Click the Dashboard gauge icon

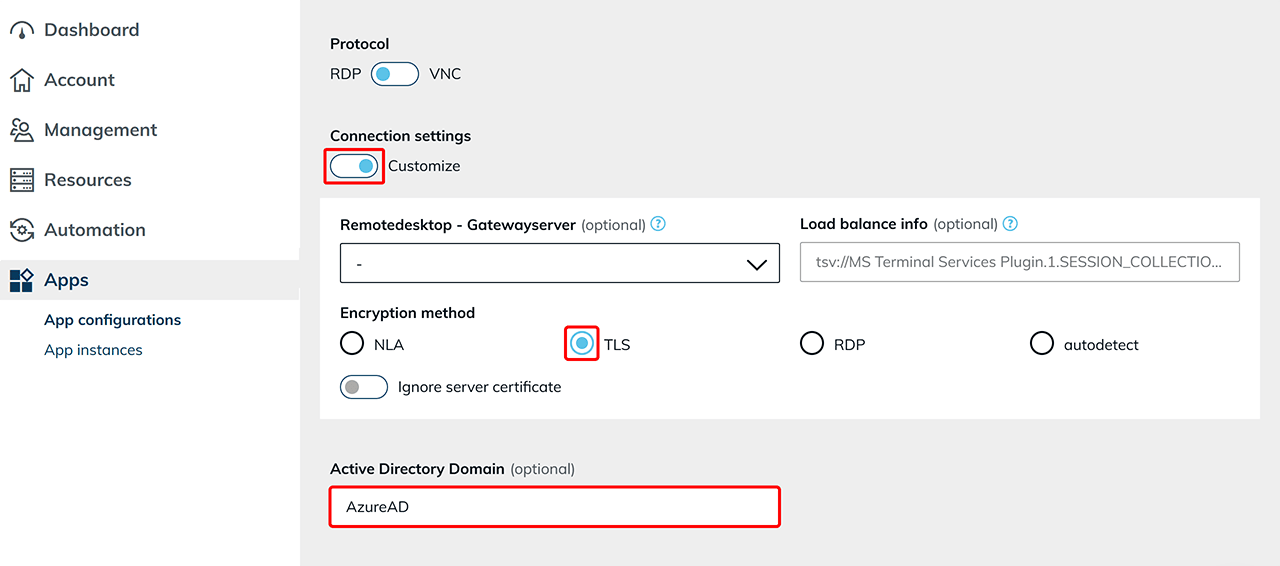(22, 30)
